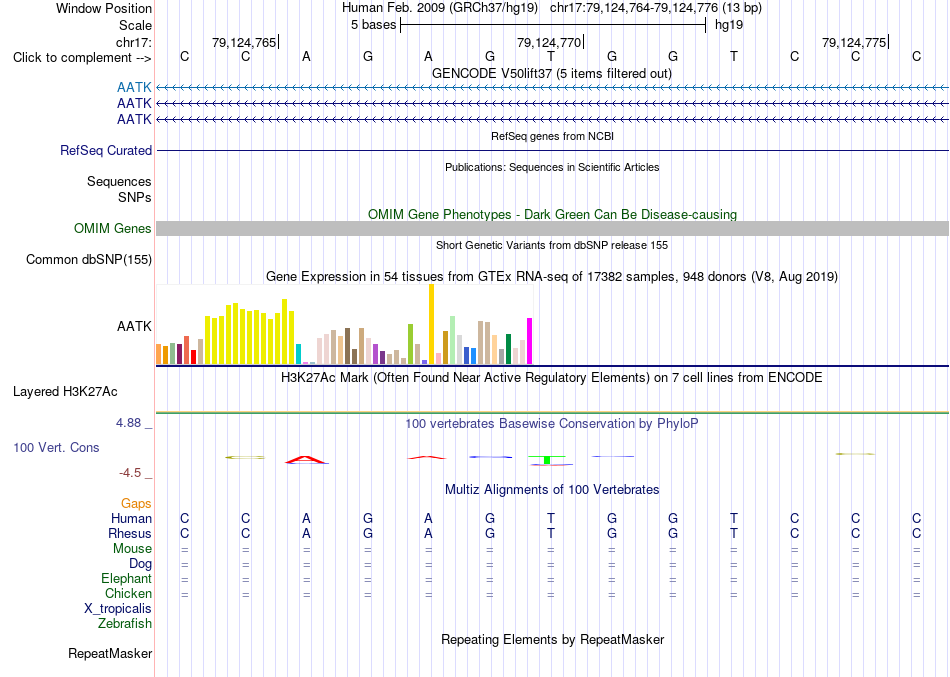Click 'Multiz Alignments of 100 Vertebrates' title

552,489
